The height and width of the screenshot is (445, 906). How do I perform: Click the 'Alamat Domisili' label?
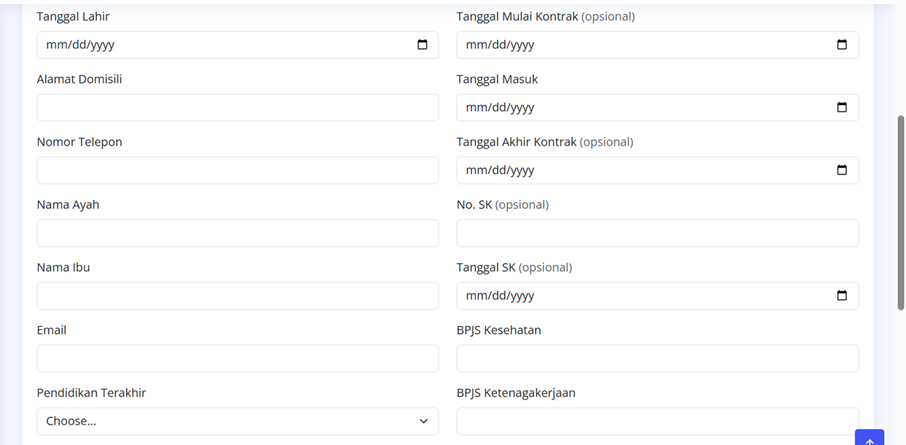tap(79, 79)
